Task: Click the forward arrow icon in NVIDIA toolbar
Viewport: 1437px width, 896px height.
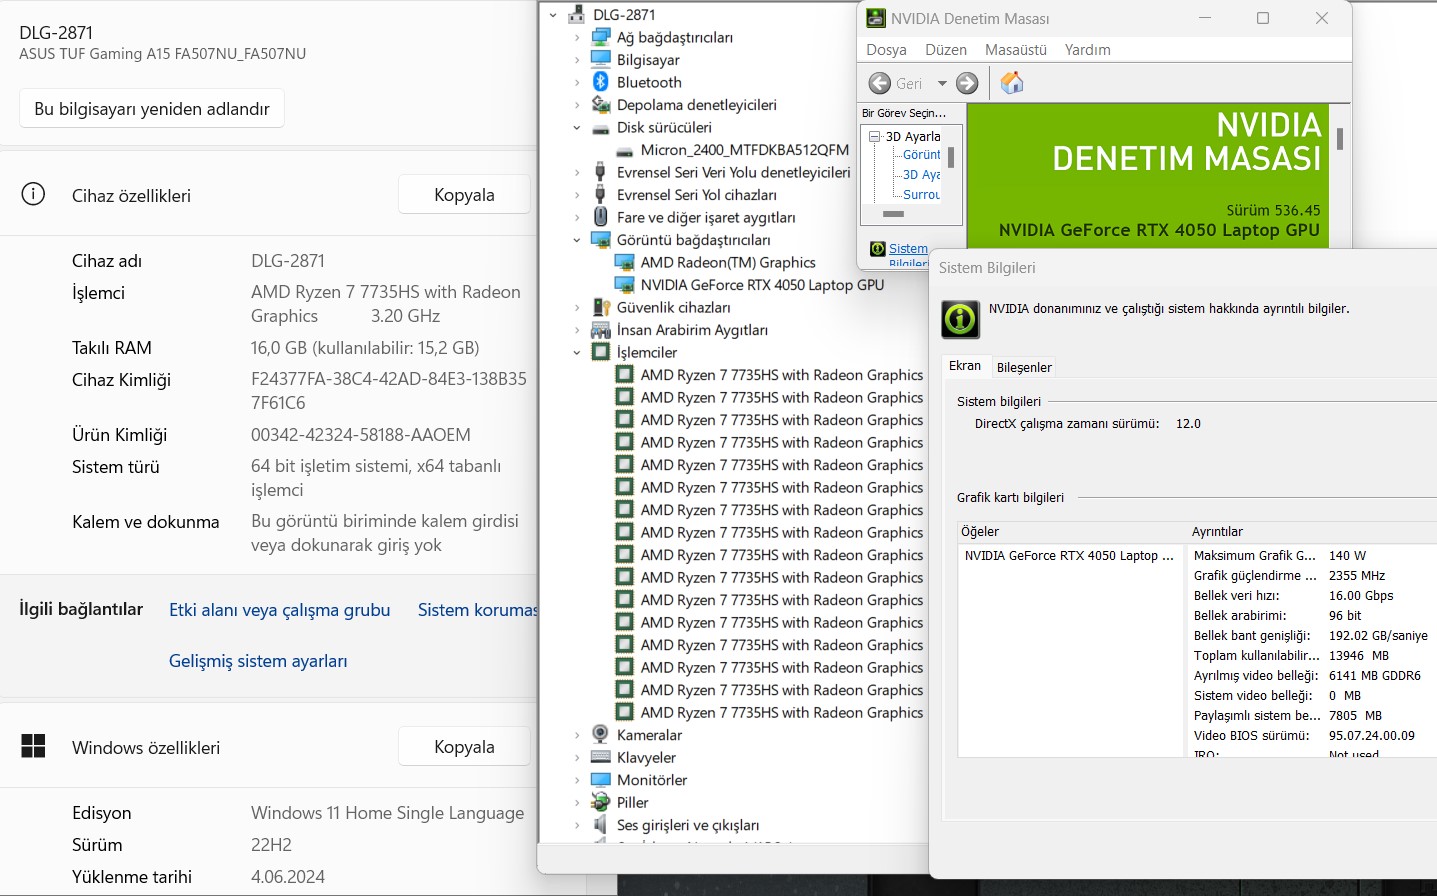Action: pos(967,83)
